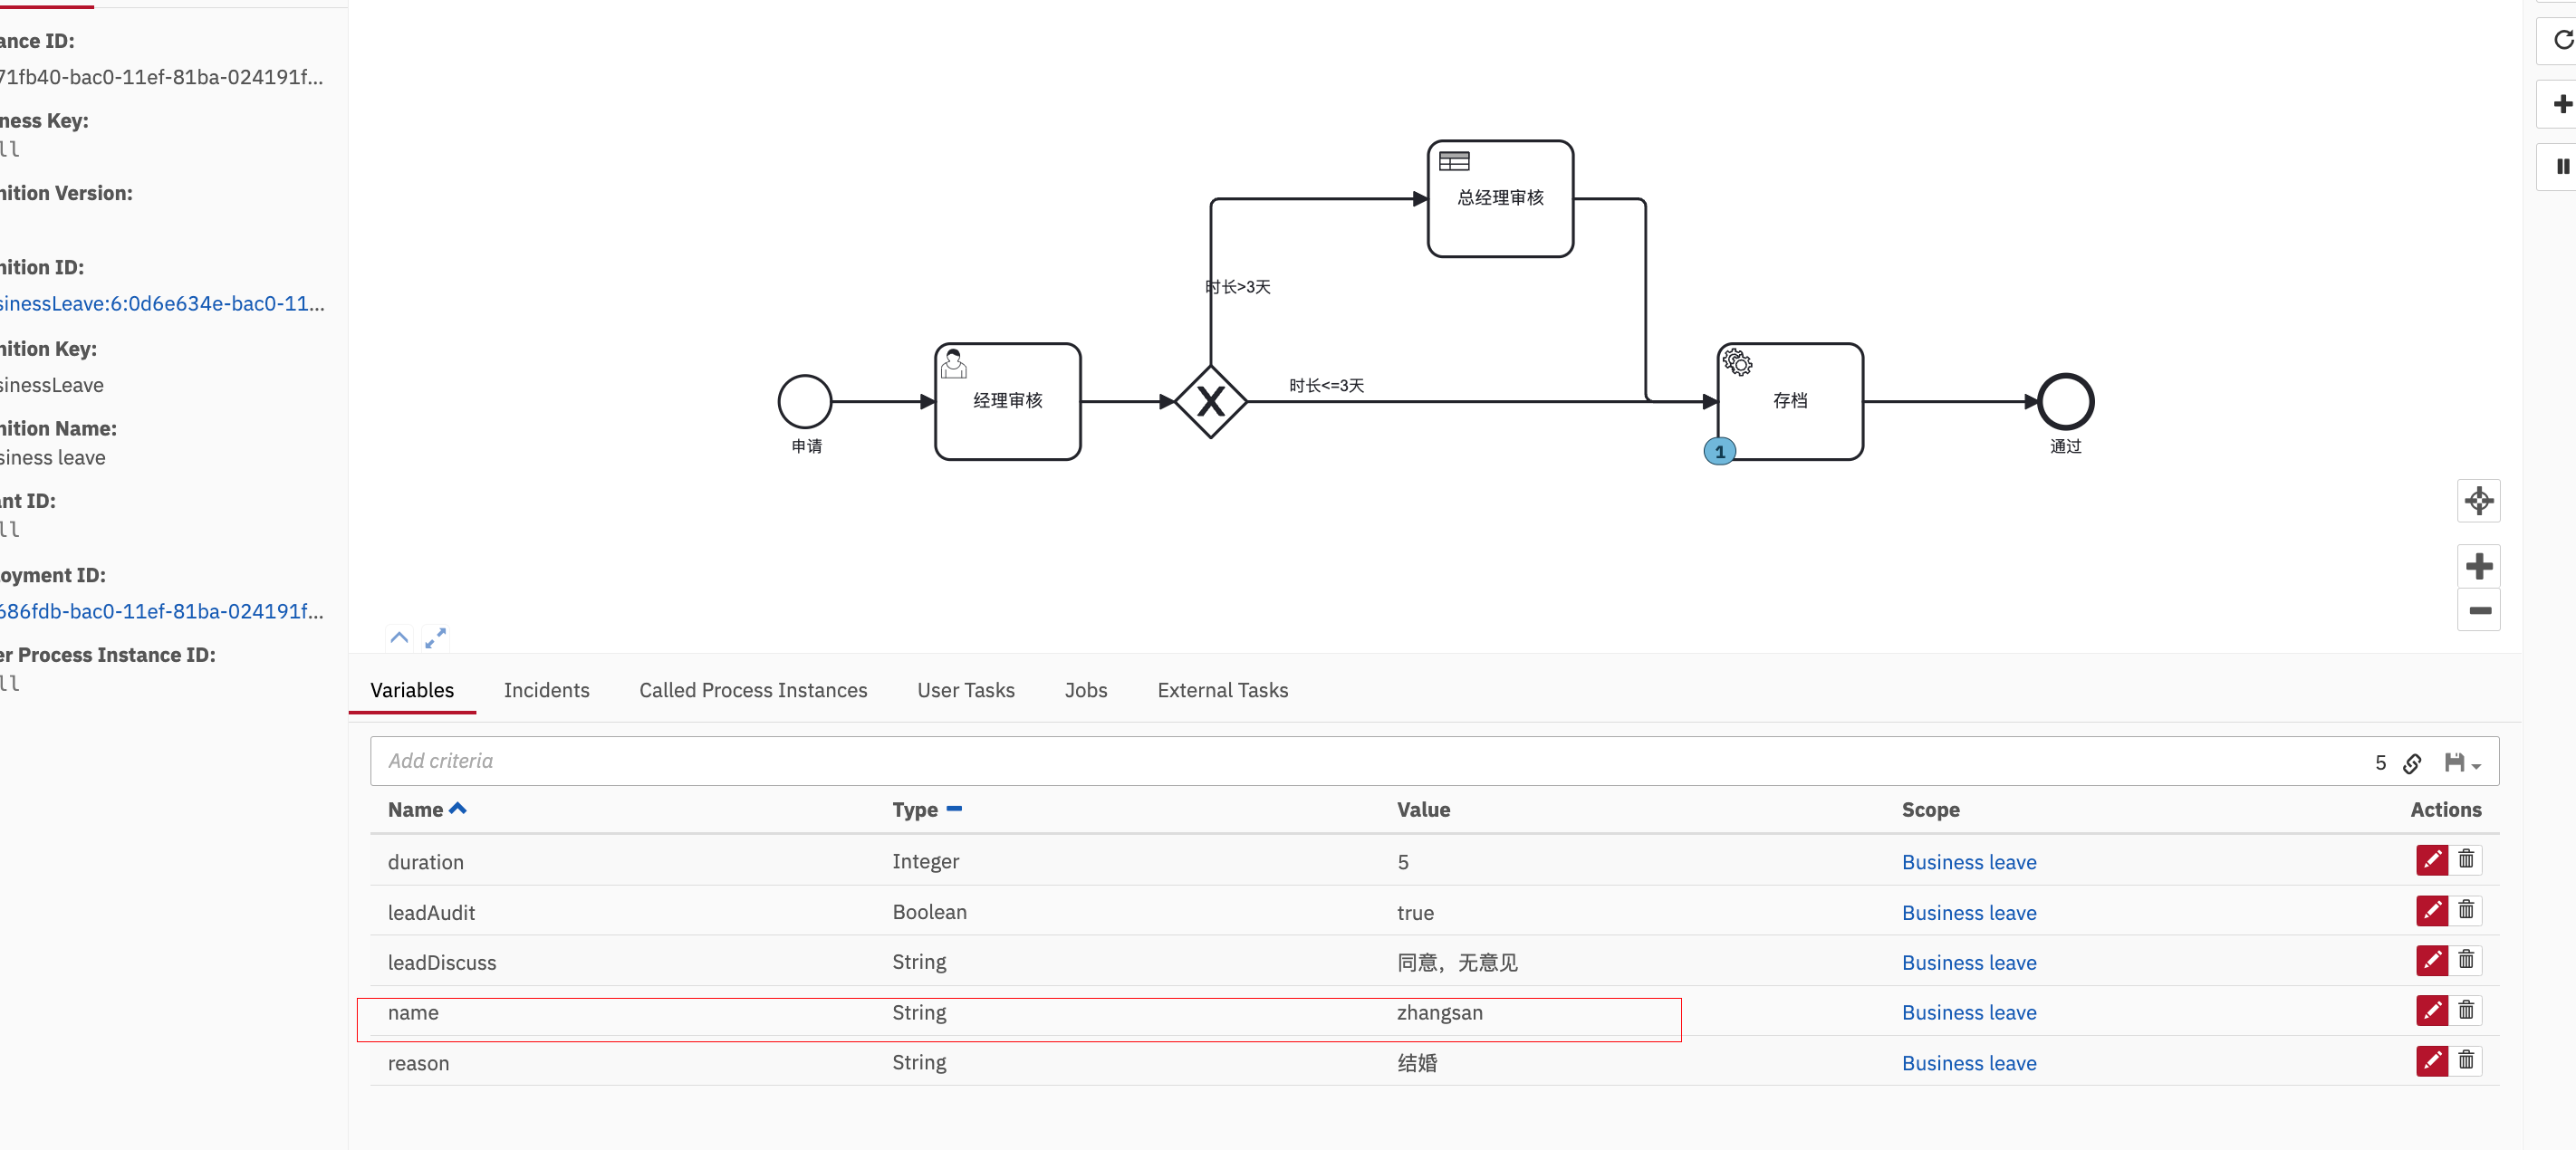The image size is (2576, 1150).
Task: Click the edit pencil for duration variable
Action: coord(2431,860)
